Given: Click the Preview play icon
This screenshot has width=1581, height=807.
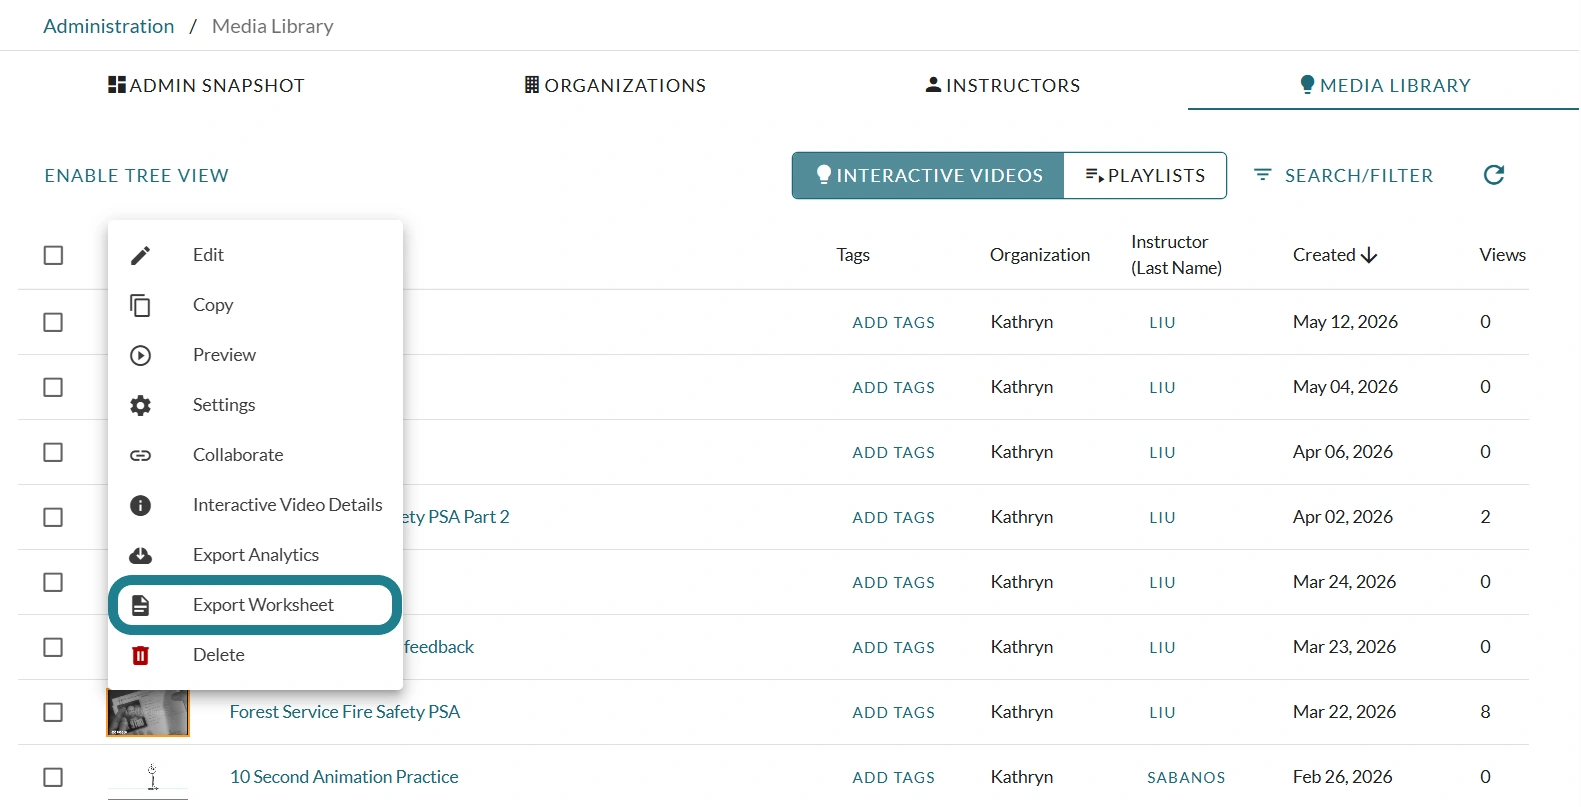Looking at the screenshot, I should [141, 355].
